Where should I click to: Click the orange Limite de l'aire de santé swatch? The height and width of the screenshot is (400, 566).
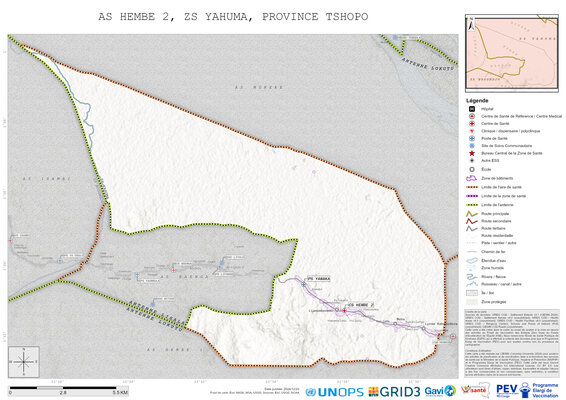point(471,187)
